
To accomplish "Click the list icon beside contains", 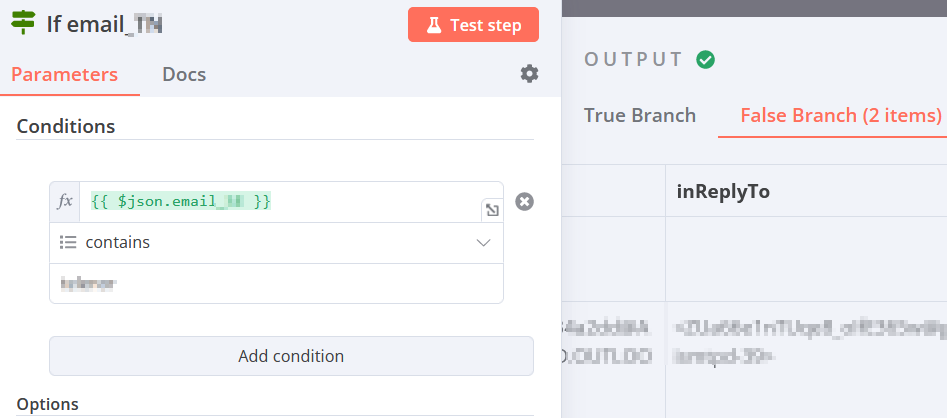I will coord(68,243).
